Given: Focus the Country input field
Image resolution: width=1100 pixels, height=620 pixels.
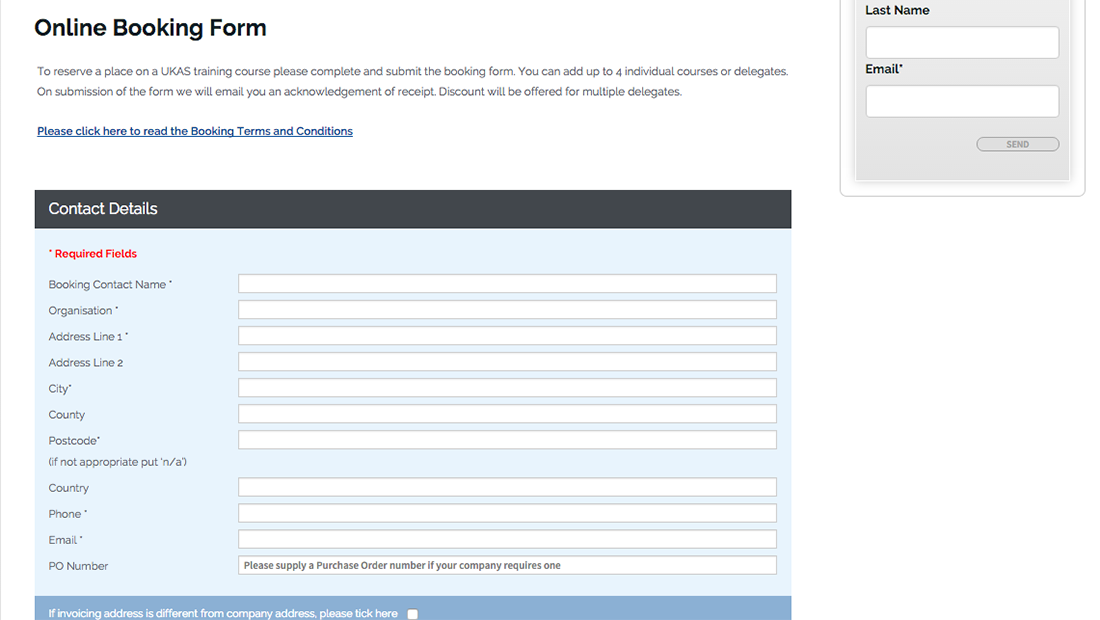Looking at the screenshot, I should click(507, 487).
